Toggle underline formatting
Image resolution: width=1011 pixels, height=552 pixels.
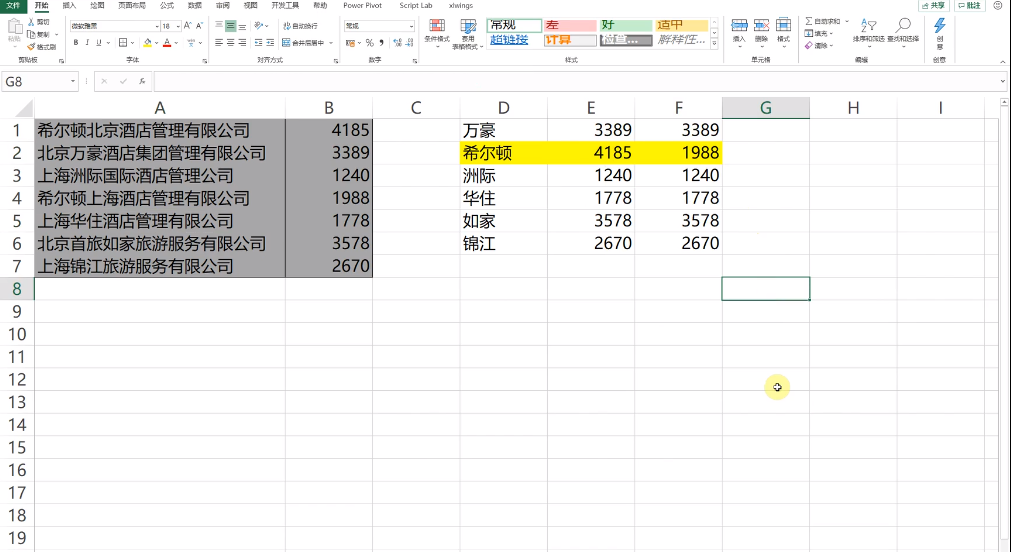(x=99, y=43)
